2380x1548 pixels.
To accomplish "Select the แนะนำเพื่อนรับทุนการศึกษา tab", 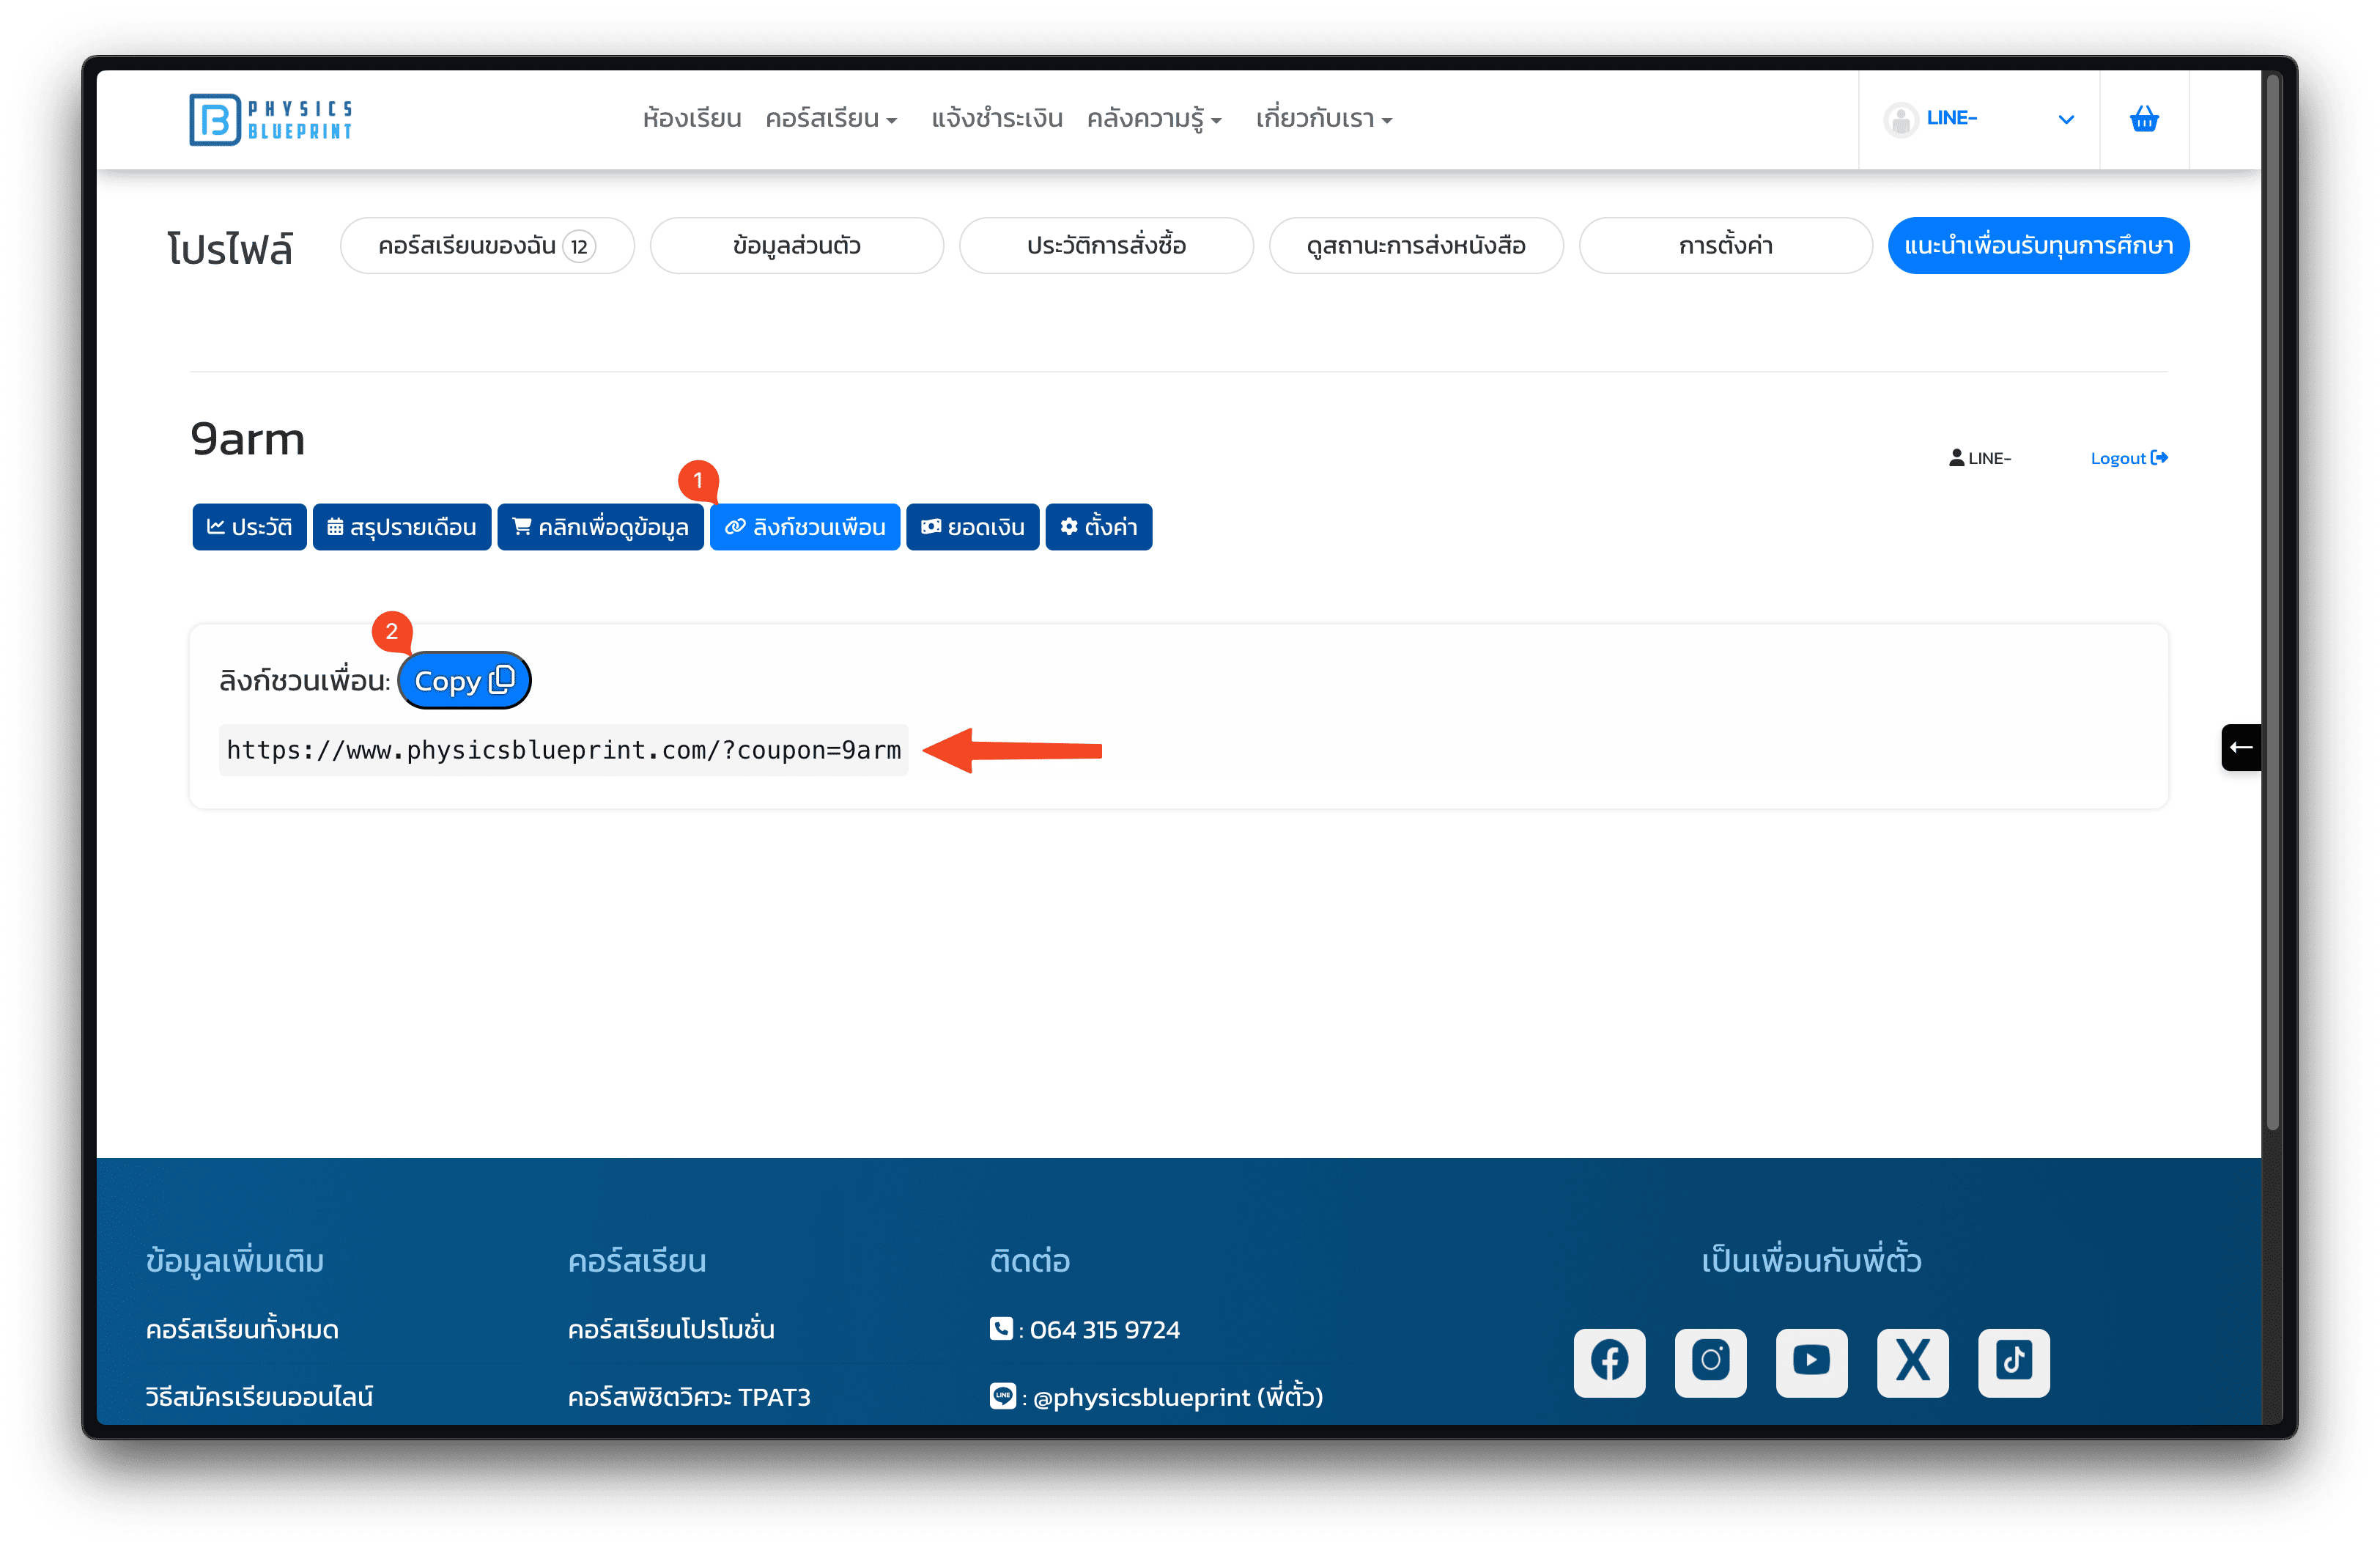I will [2038, 245].
